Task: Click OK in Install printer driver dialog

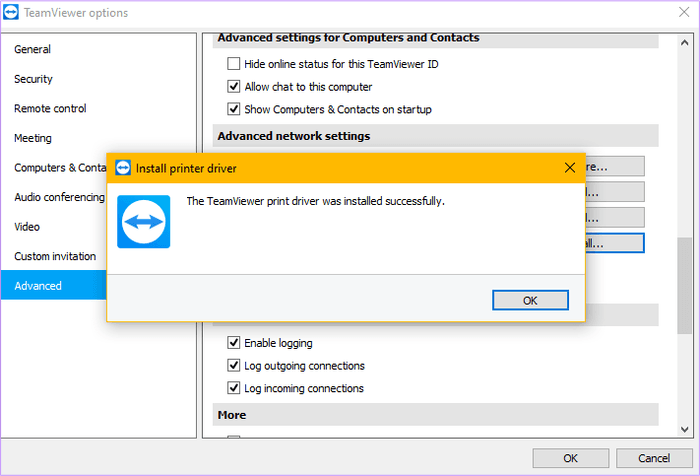Action: [x=530, y=300]
